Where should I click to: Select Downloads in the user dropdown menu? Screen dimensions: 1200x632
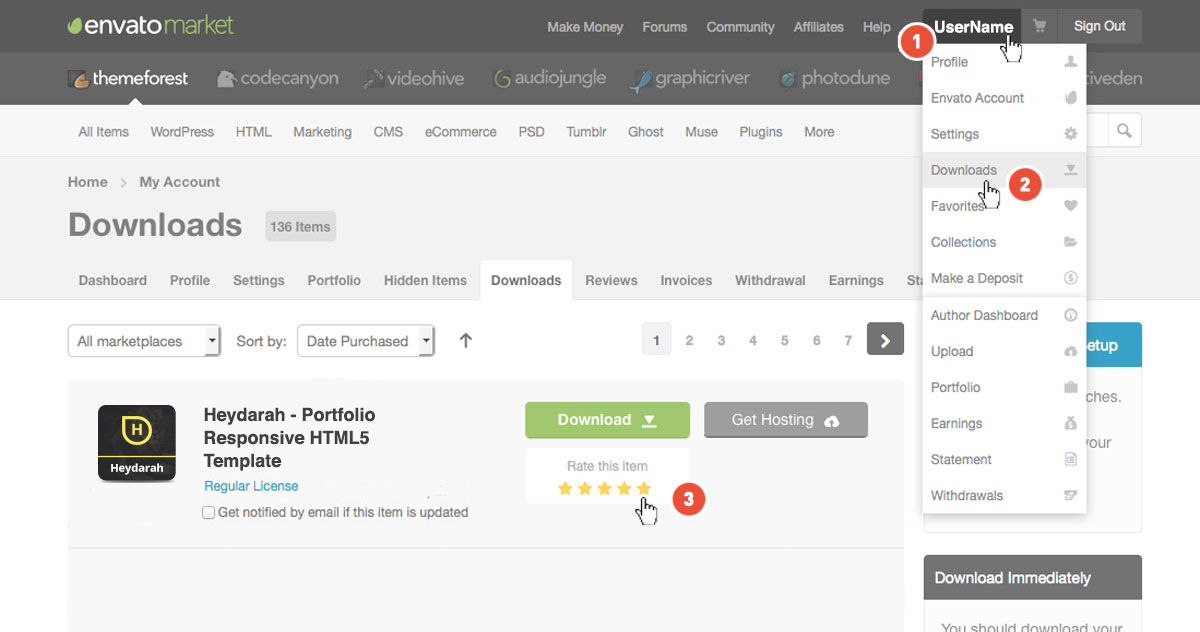point(1004,170)
